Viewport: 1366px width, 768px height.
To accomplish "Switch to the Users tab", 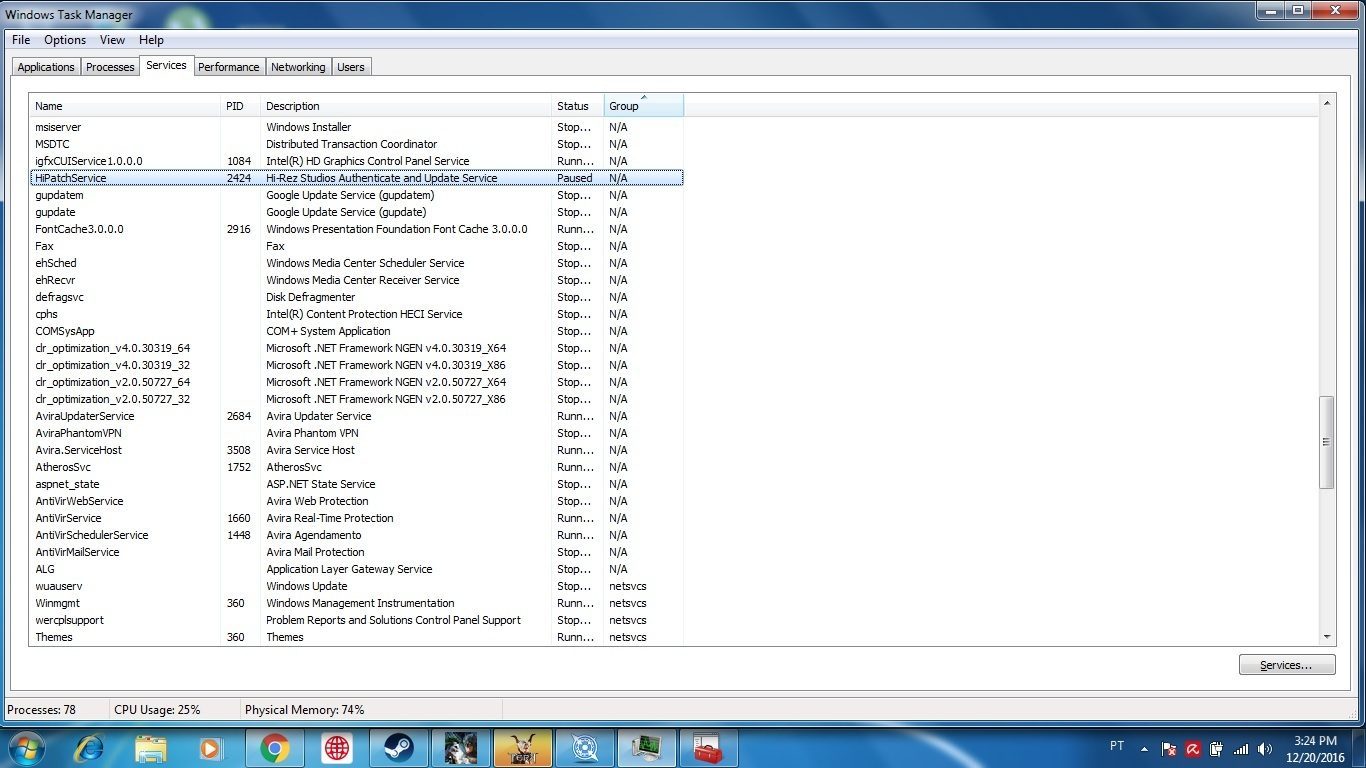I will click(351, 67).
